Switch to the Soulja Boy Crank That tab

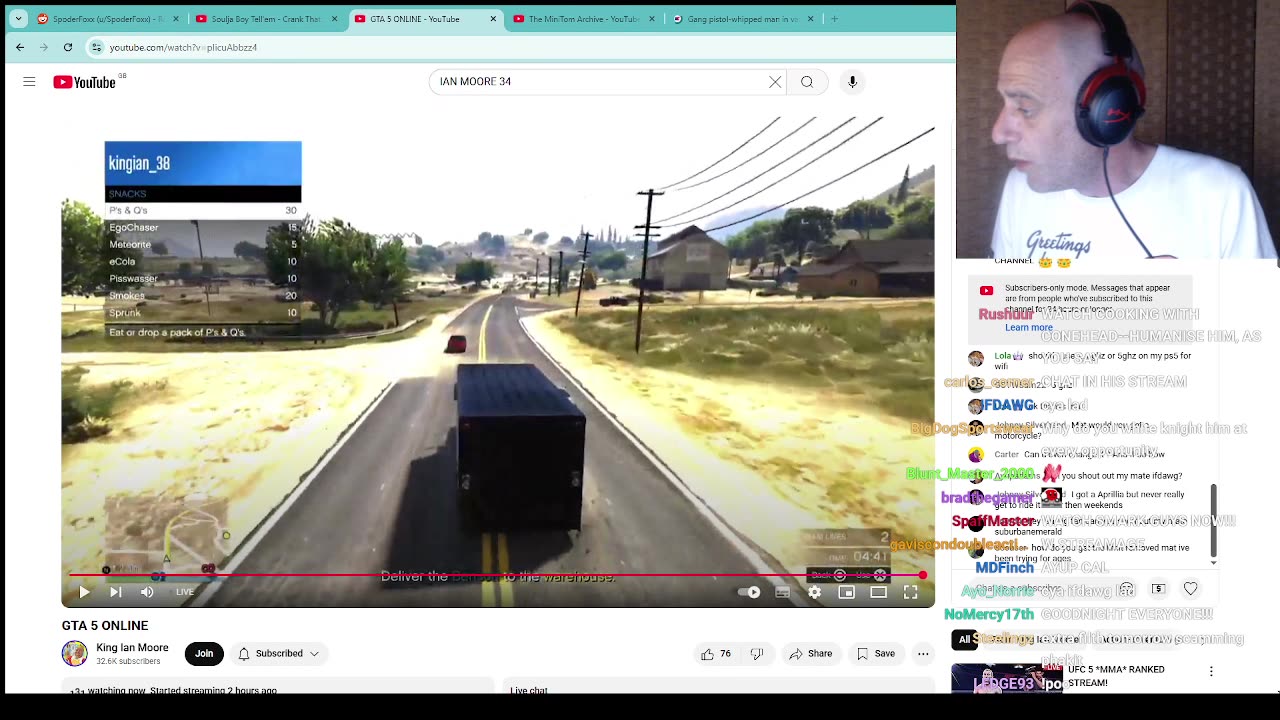tap(266, 18)
